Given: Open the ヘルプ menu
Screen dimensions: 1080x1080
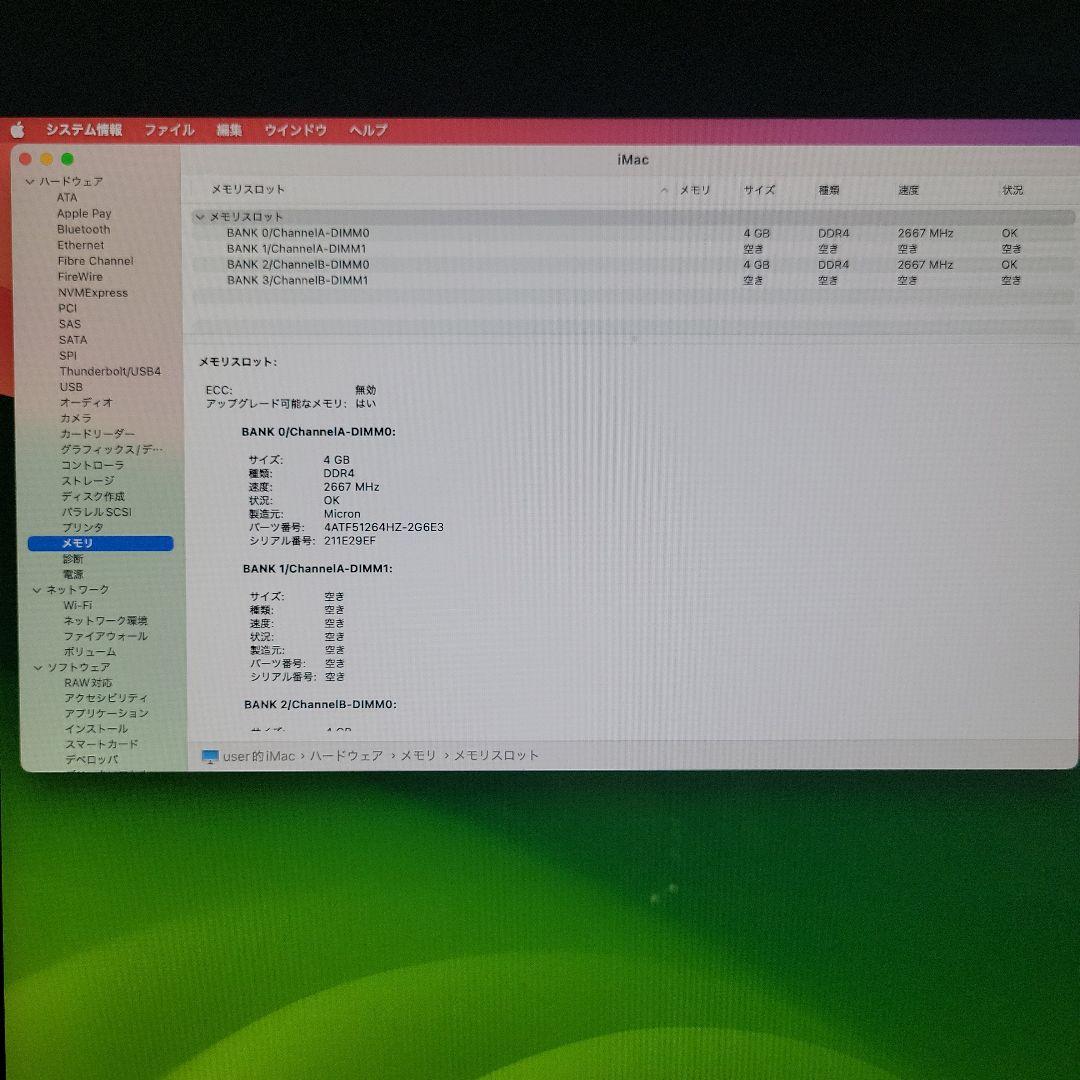Looking at the screenshot, I should [x=367, y=130].
